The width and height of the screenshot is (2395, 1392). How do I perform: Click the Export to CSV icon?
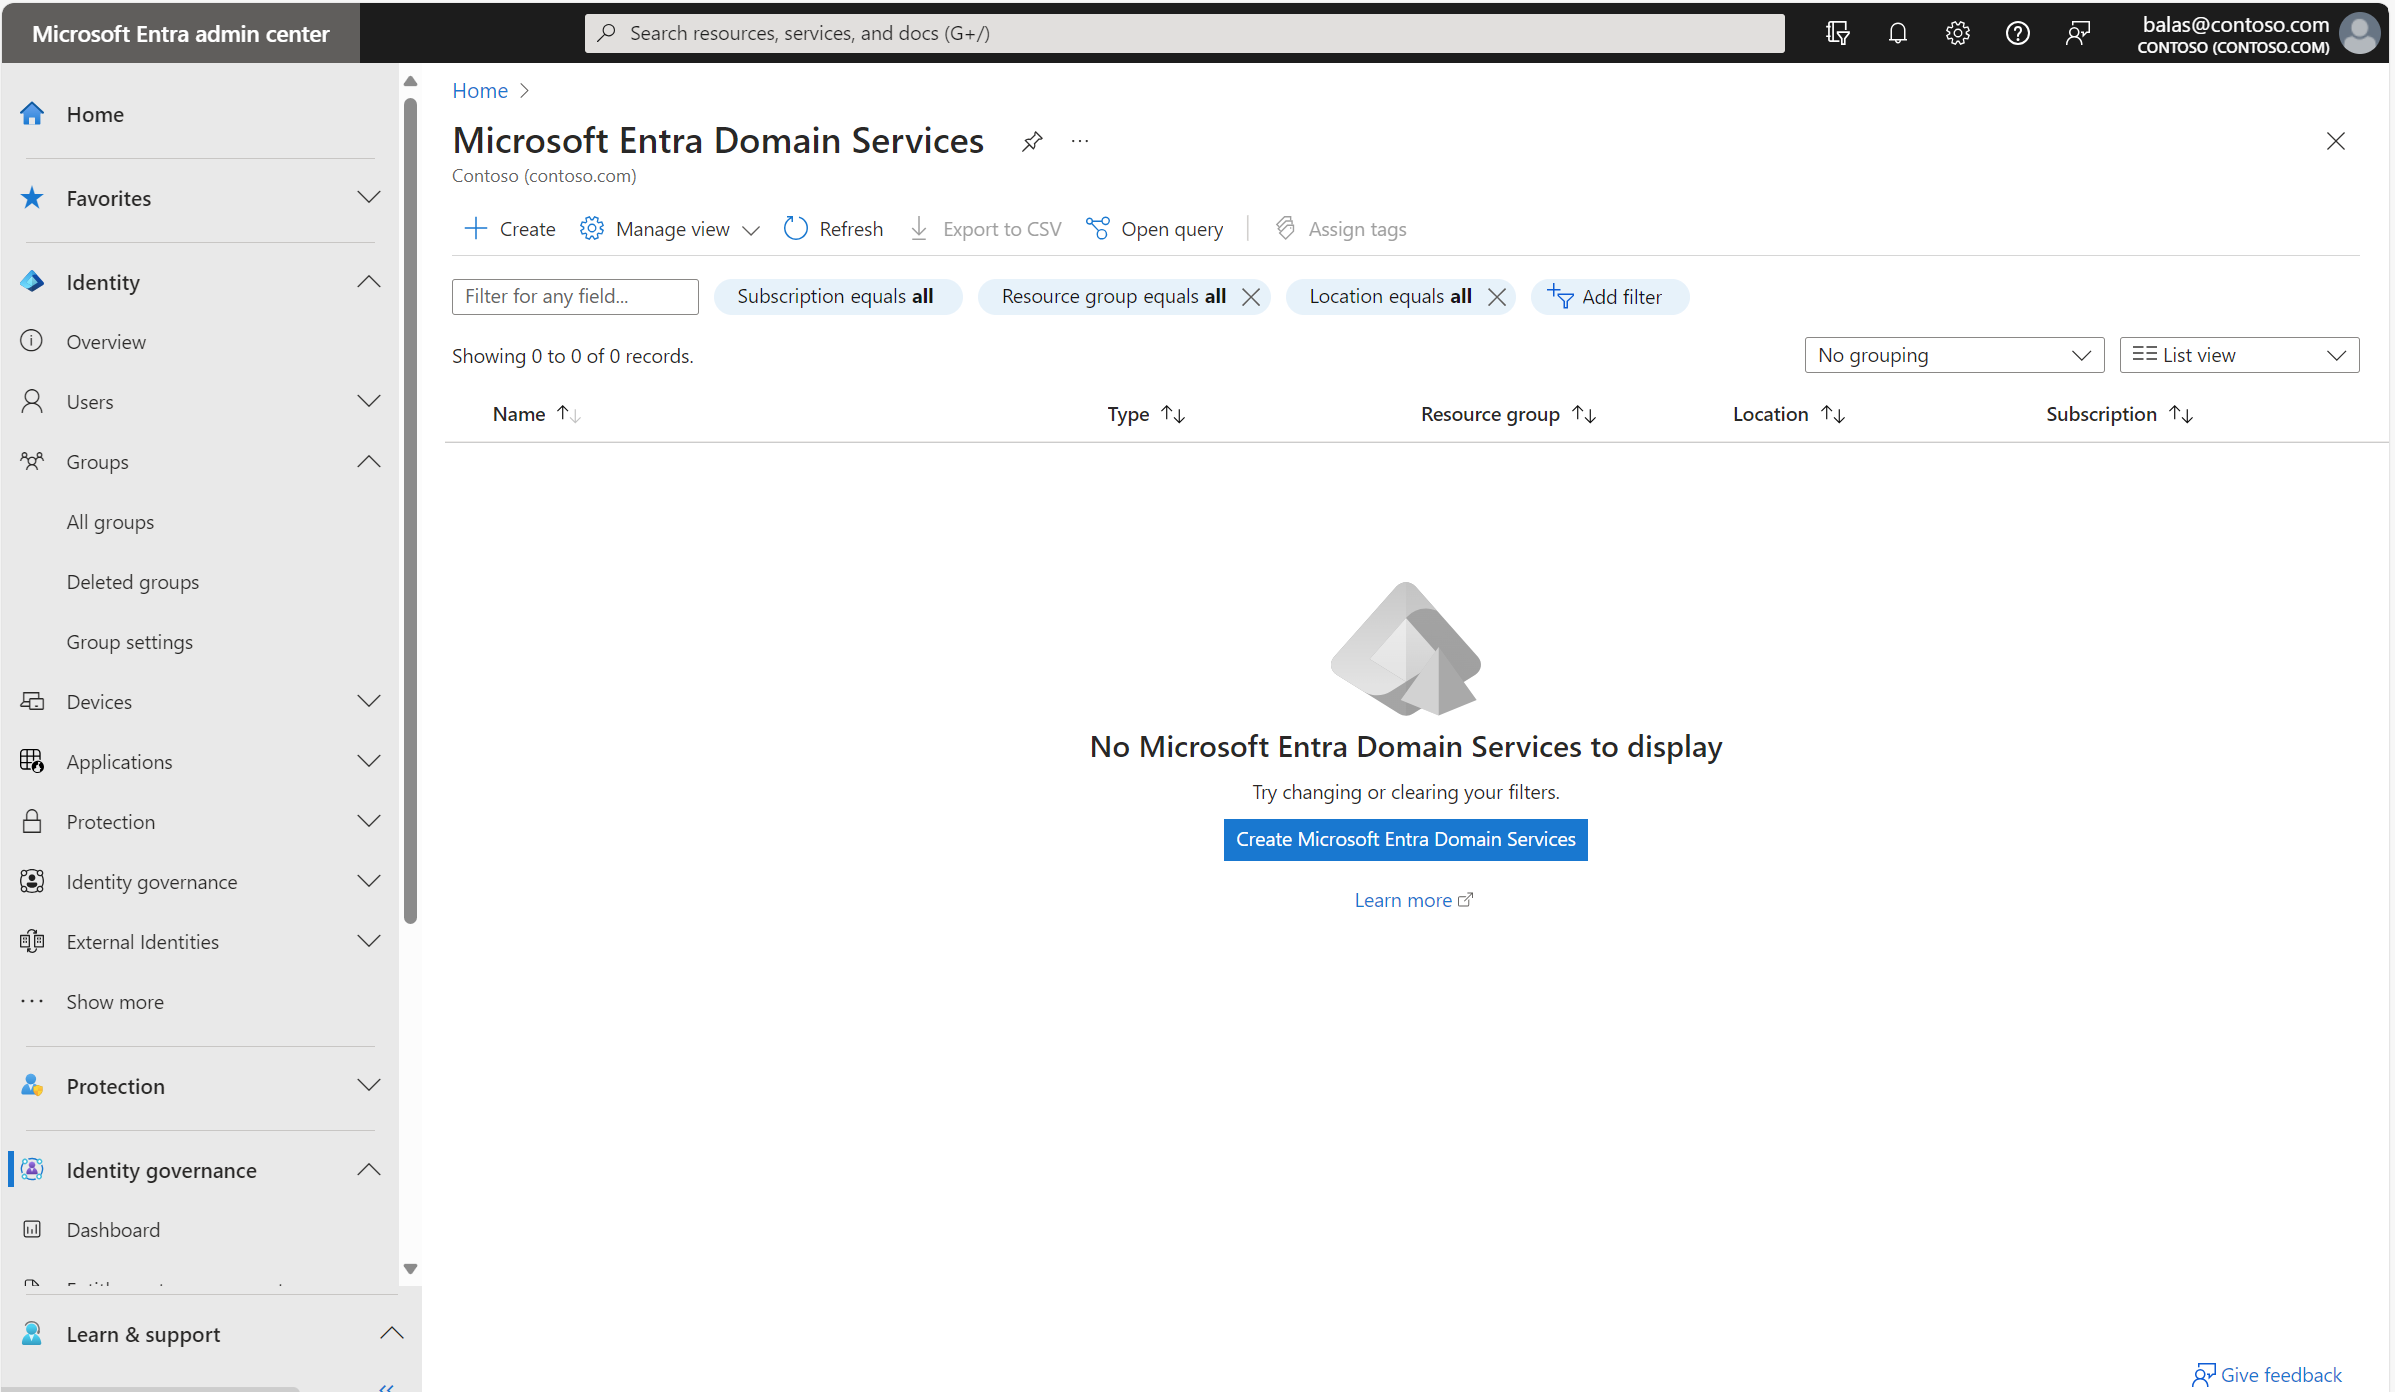coord(919,229)
